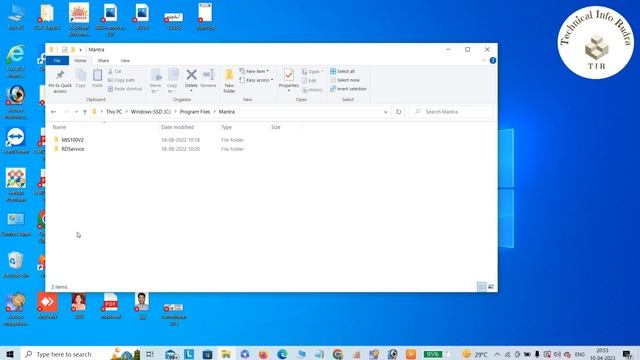The width and height of the screenshot is (640, 360).
Task: Open File Explorer from the taskbar
Action: tap(226, 354)
